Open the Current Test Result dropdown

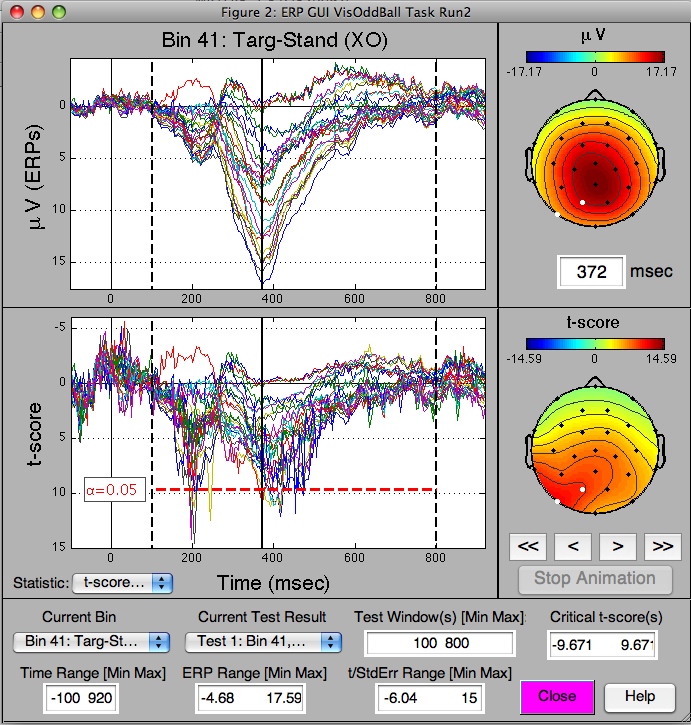pyautogui.click(x=263, y=641)
